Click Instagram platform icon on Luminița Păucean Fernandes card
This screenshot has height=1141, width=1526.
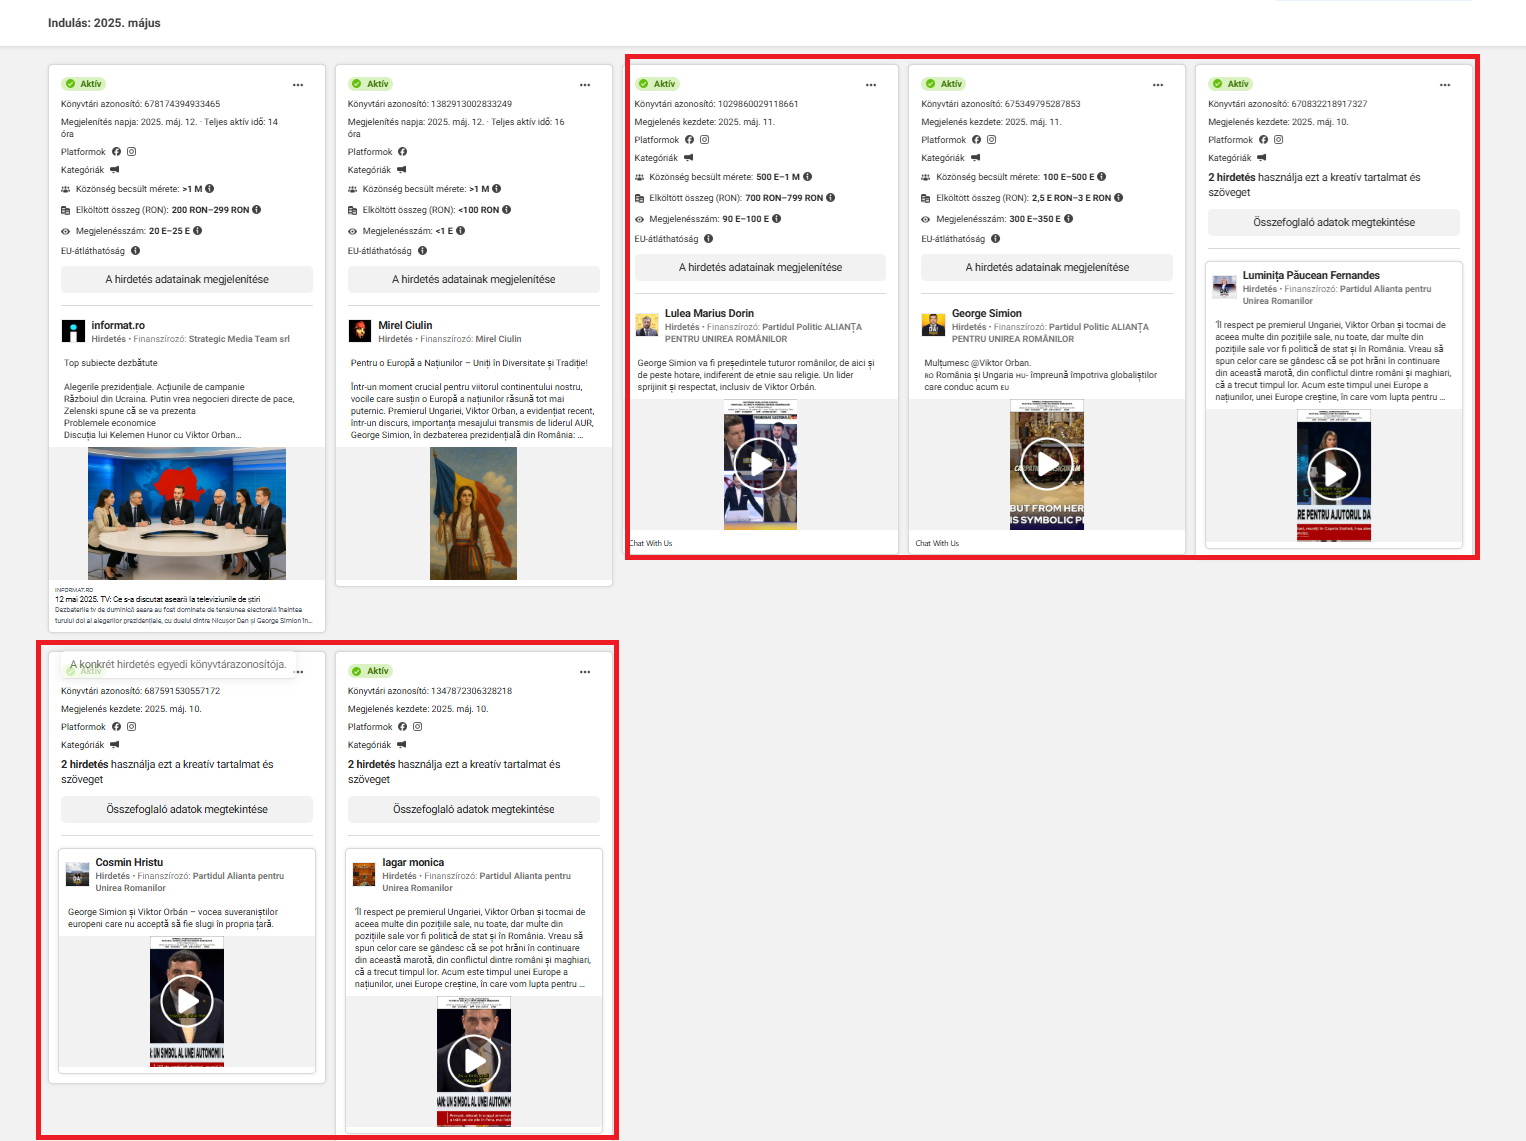(x=1278, y=140)
